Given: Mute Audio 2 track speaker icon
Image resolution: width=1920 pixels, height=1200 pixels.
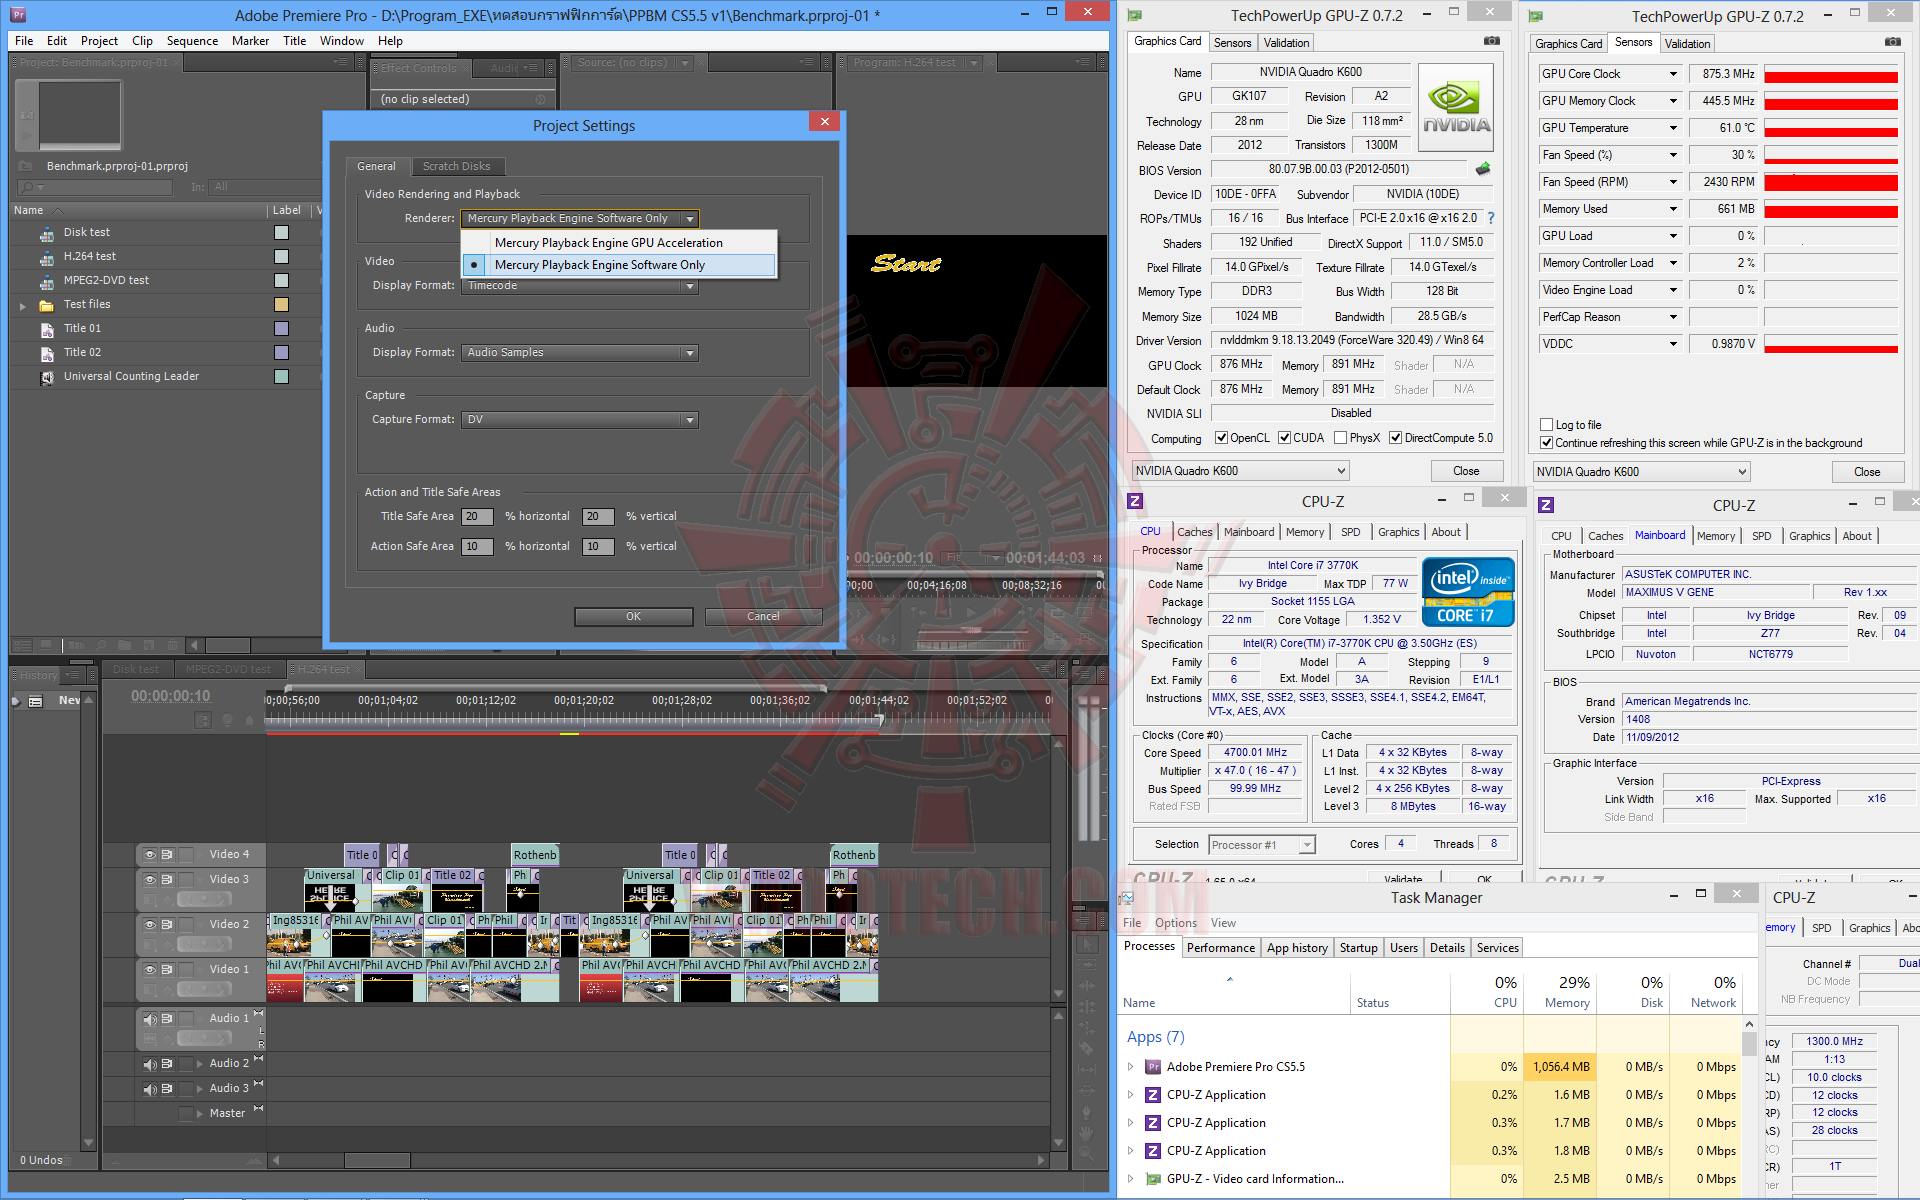Looking at the screenshot, I should tap(150, 1064).
